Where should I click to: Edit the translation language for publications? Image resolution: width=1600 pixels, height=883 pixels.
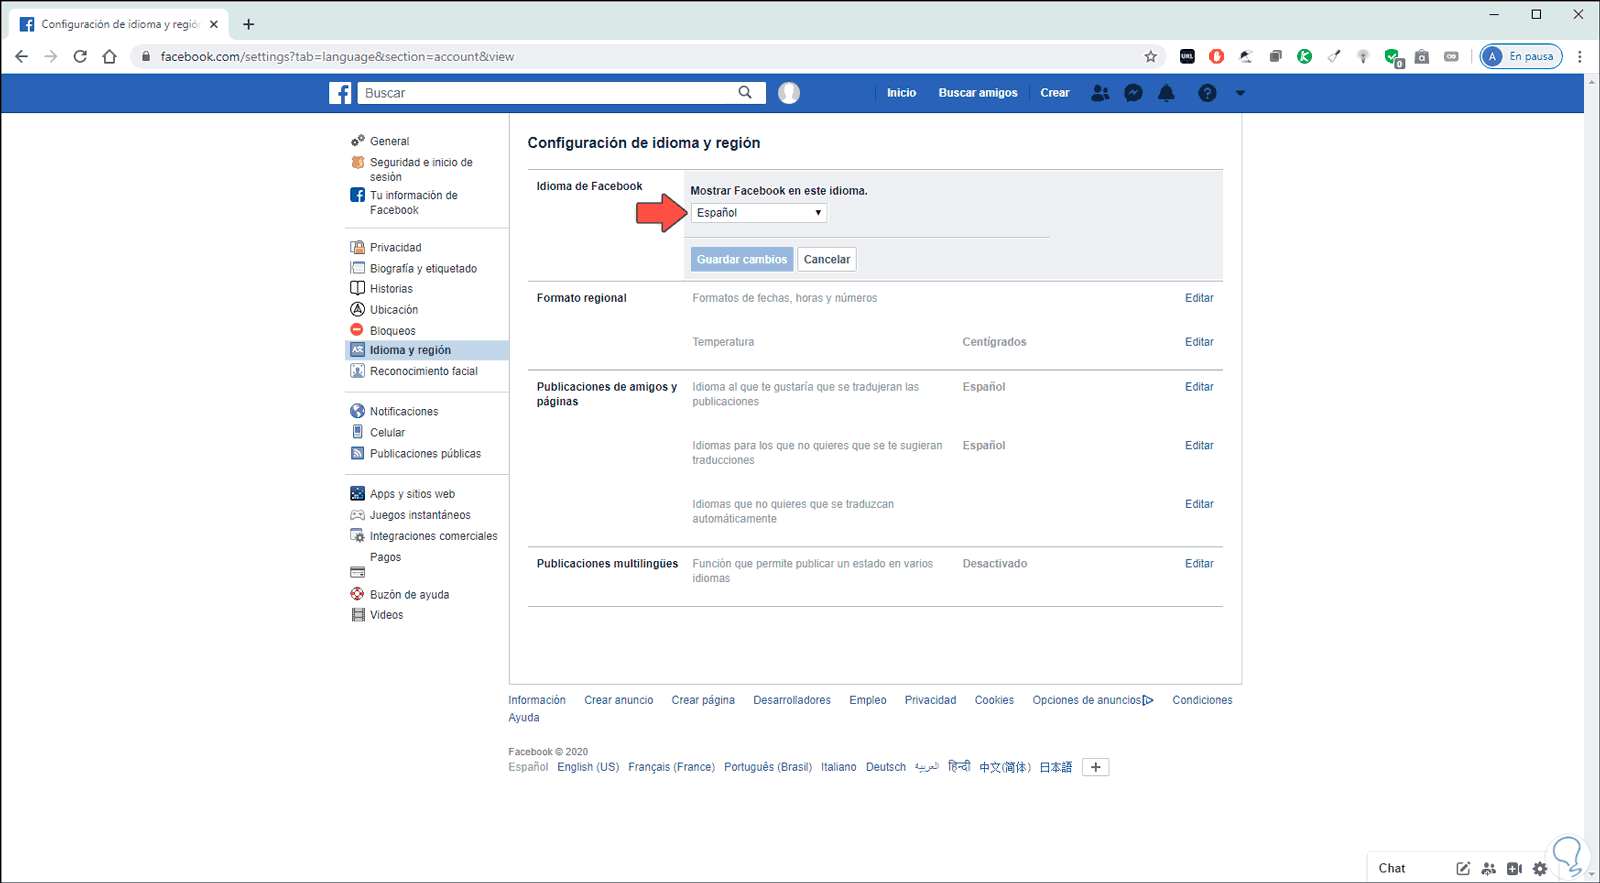[1199, 387]
